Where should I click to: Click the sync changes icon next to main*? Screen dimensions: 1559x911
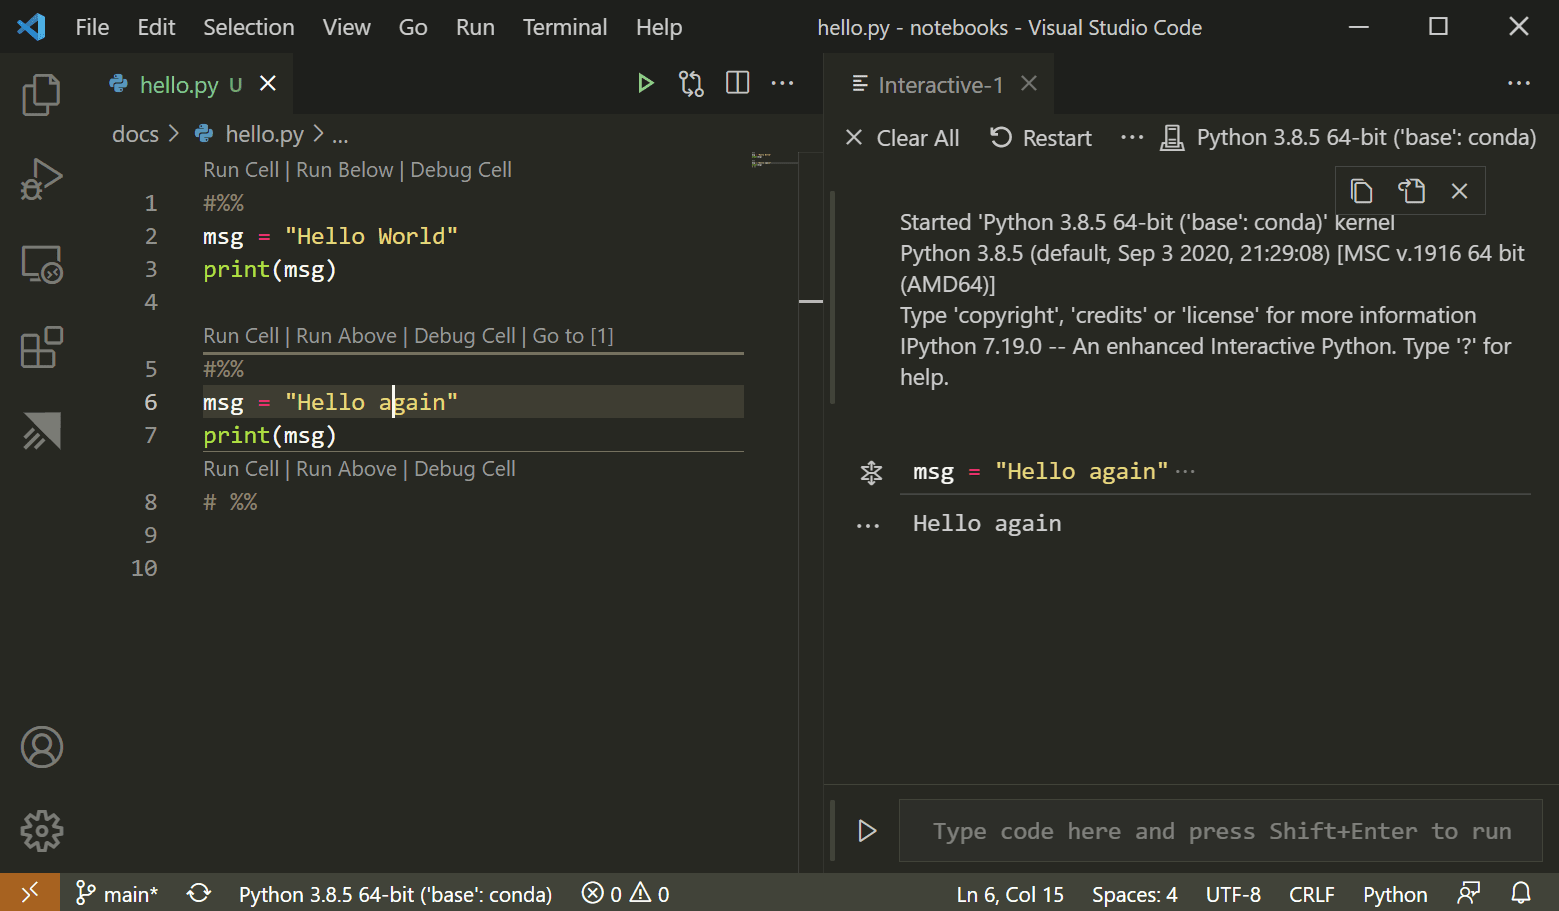pyautogui.click(x=198, y=892)
